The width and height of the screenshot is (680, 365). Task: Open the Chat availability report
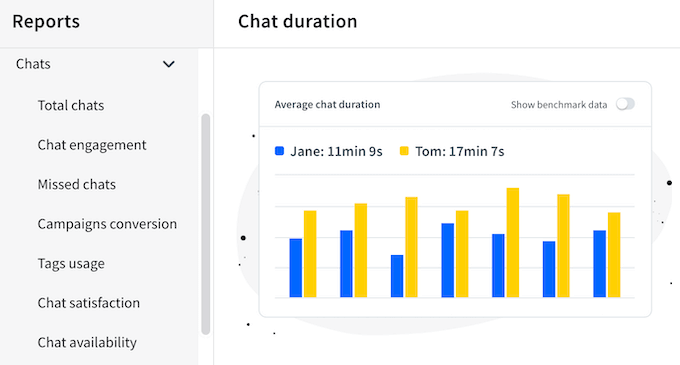tap(87, 342)
